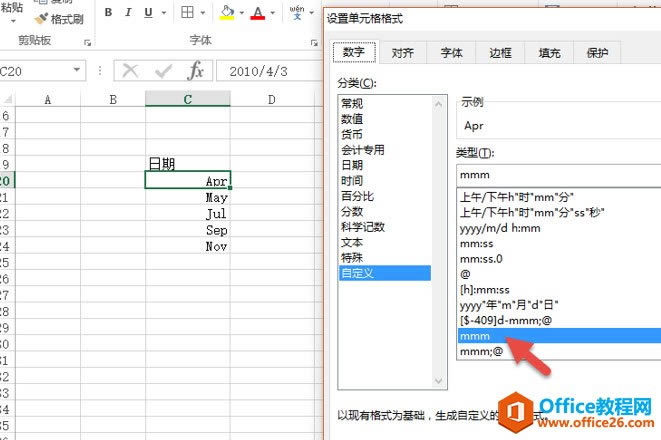Apply yellow fill color bucket
Screen dimensions: 661x440
[x=227, y=13]
